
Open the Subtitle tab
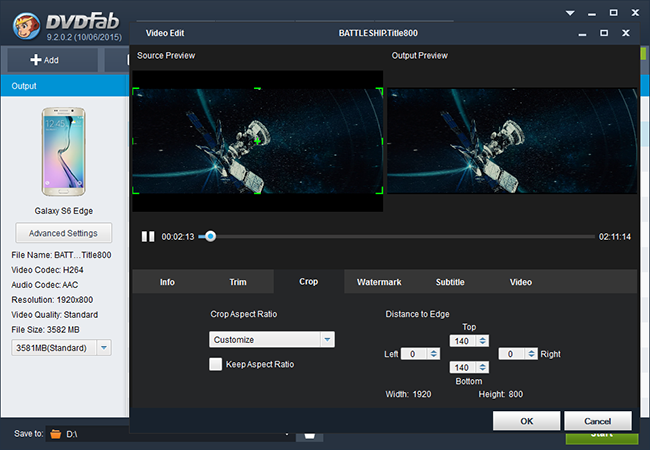pyautogui.click(x=450, y=282)
